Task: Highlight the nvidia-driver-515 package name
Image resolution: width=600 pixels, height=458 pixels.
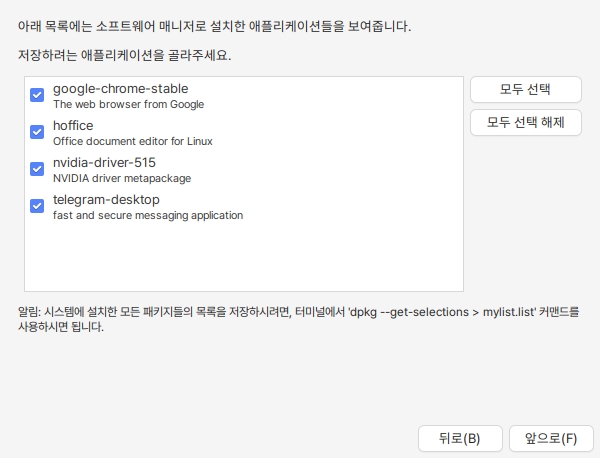Action: click(x=104, y=162)
